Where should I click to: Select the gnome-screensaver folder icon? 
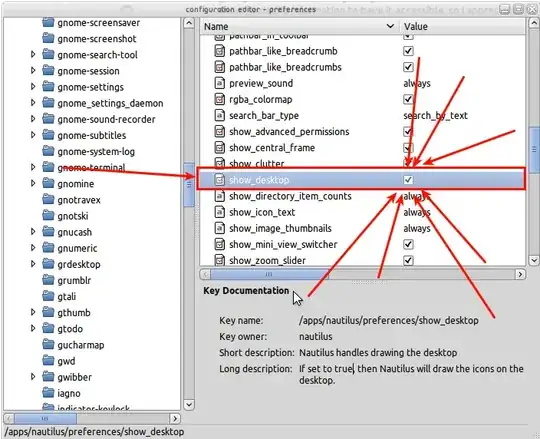[x=48, y=22]
